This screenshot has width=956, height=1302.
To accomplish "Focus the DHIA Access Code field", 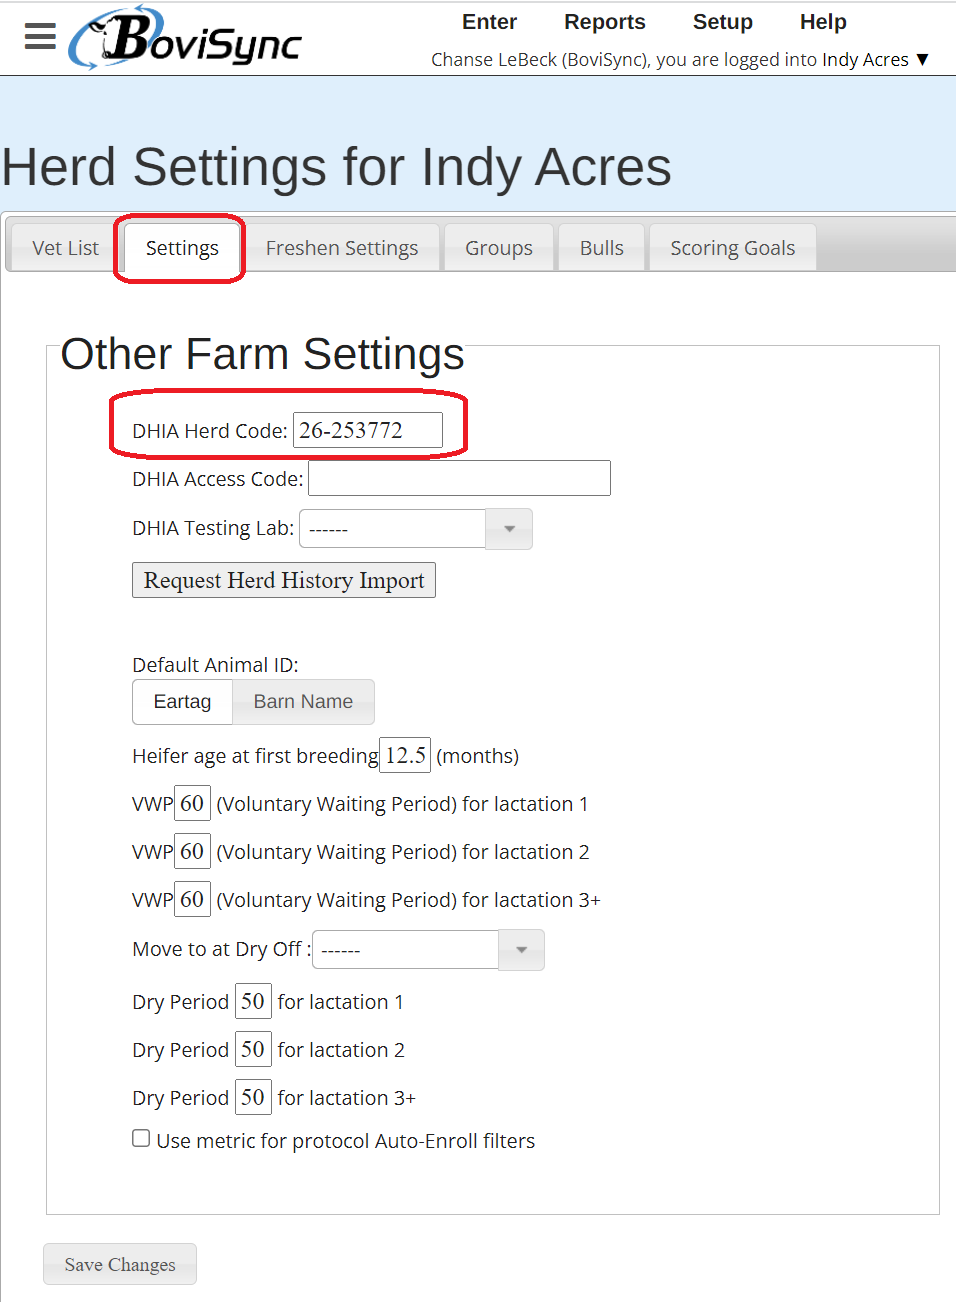I will [459, 479].
